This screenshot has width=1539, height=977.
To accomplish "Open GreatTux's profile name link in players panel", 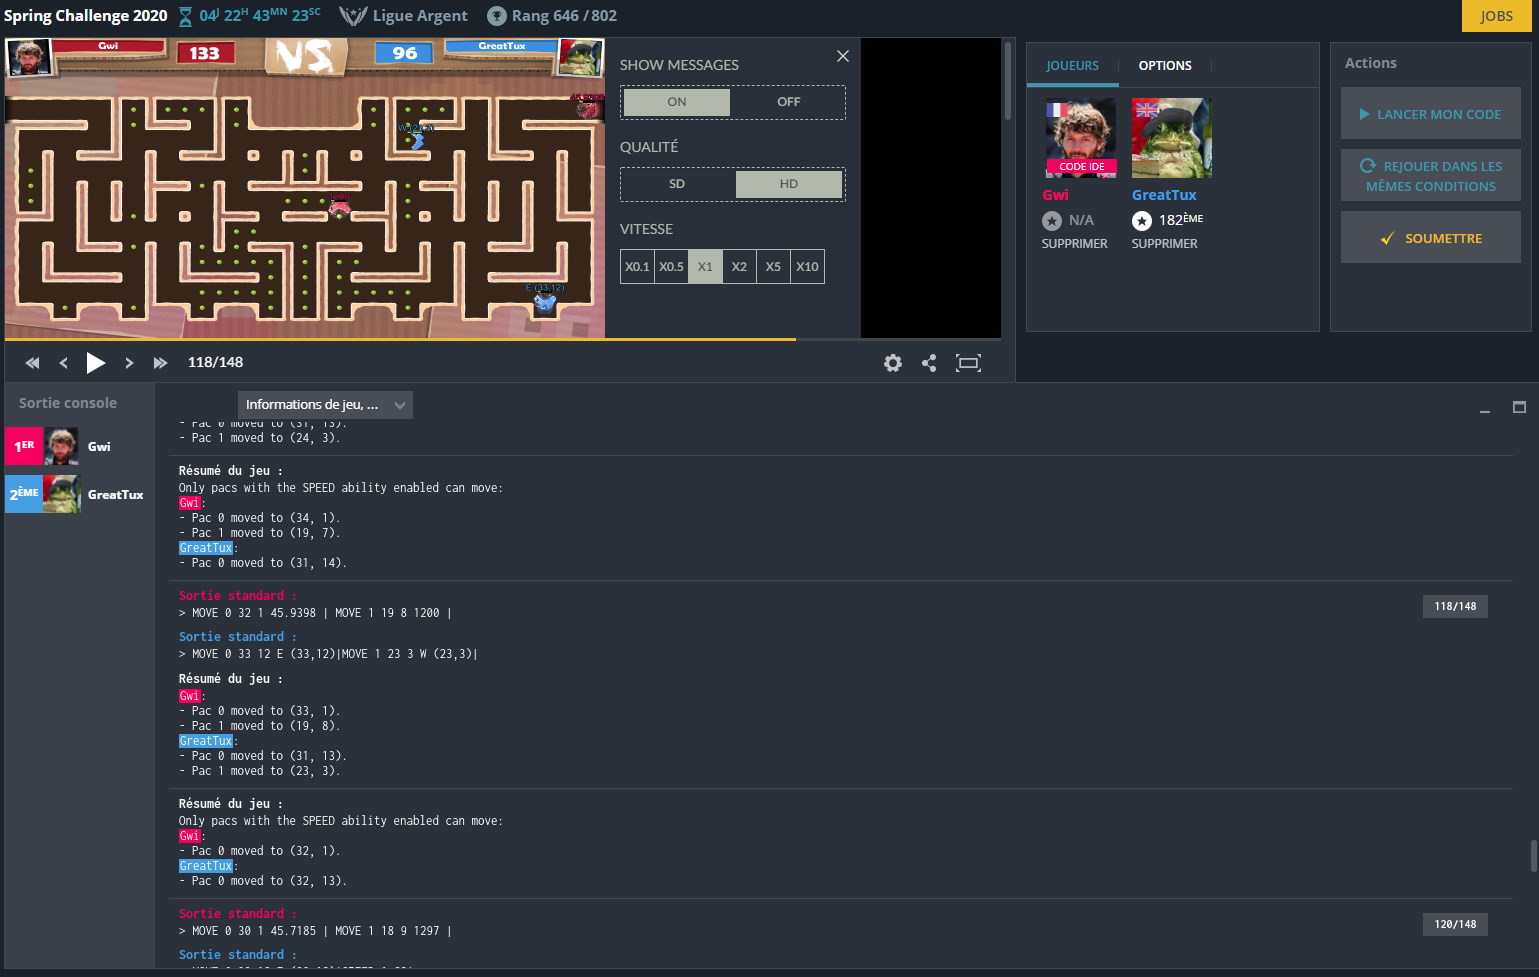I will tap(1164, 195).
